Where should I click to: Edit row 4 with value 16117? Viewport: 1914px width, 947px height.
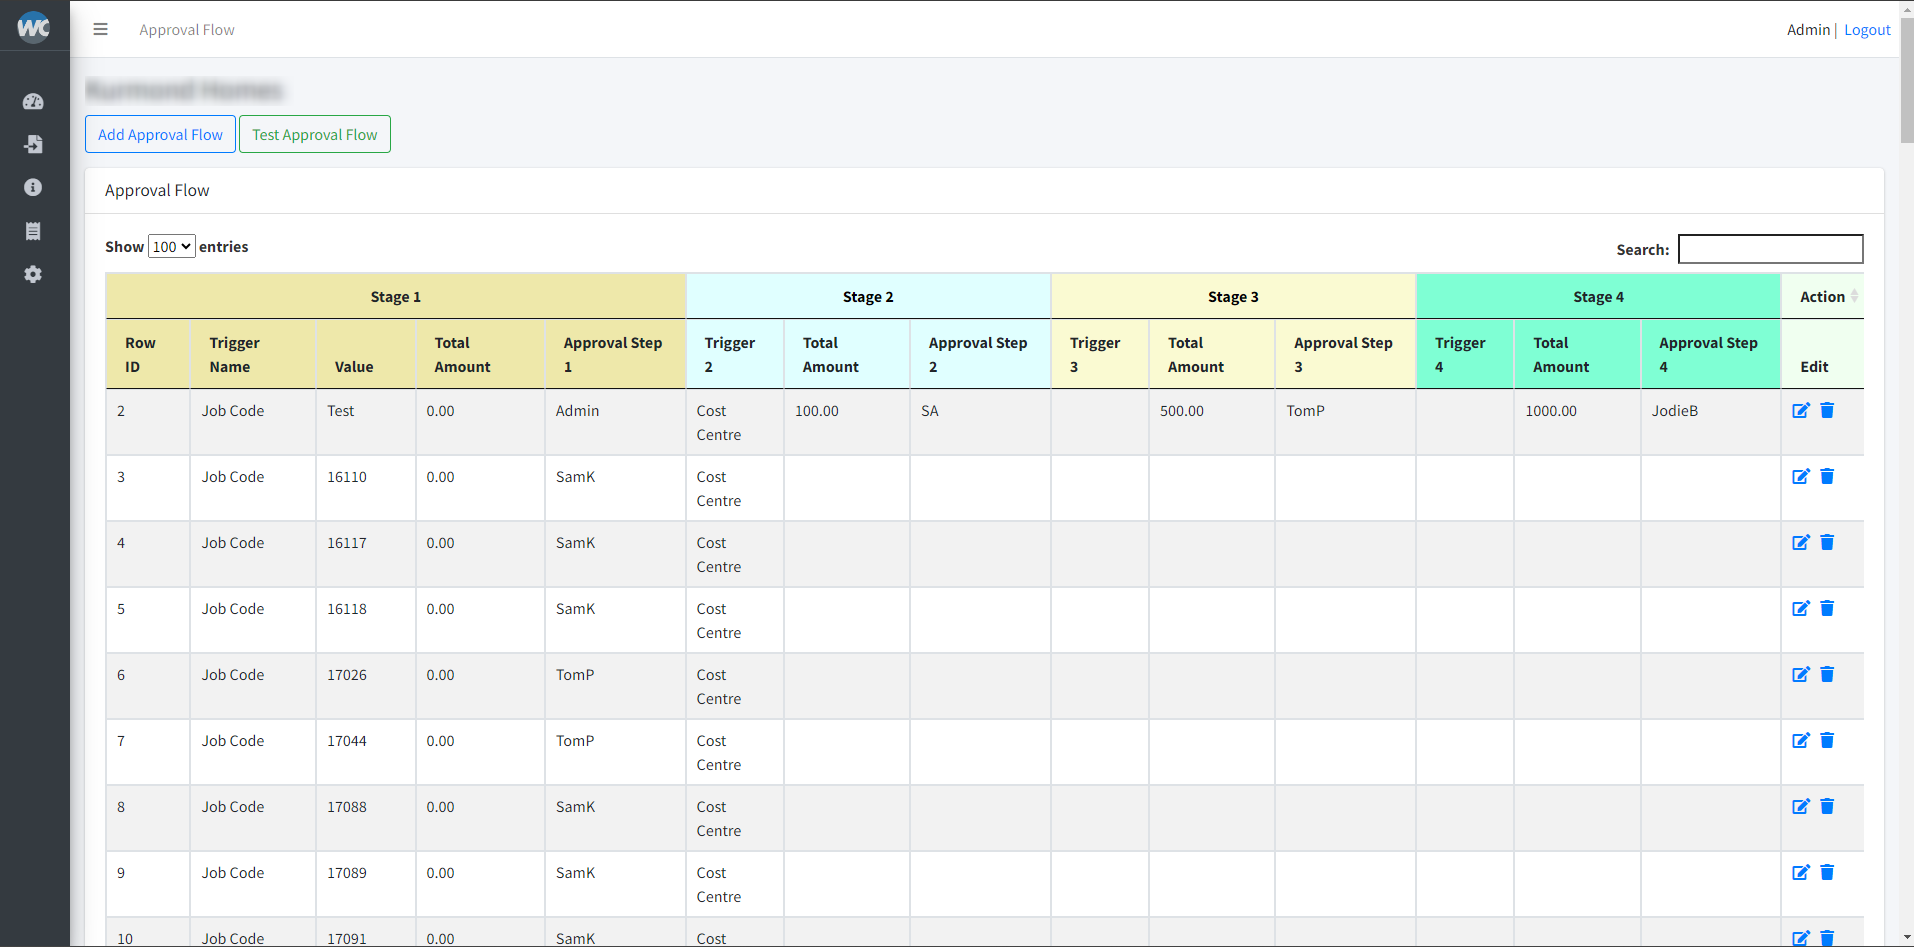tap(1801, 542)
